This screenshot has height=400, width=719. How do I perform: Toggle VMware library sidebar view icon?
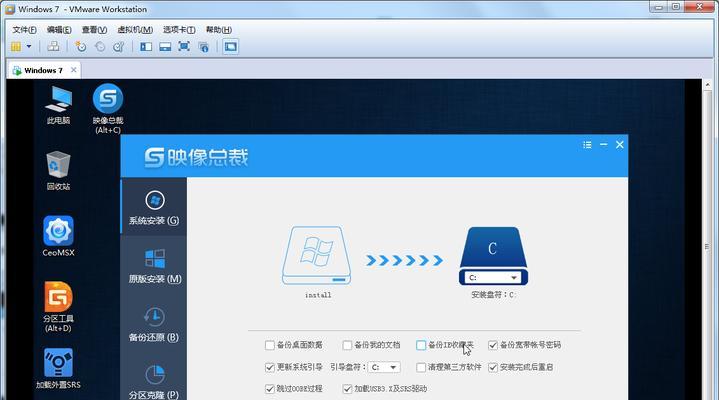[146, 46]
